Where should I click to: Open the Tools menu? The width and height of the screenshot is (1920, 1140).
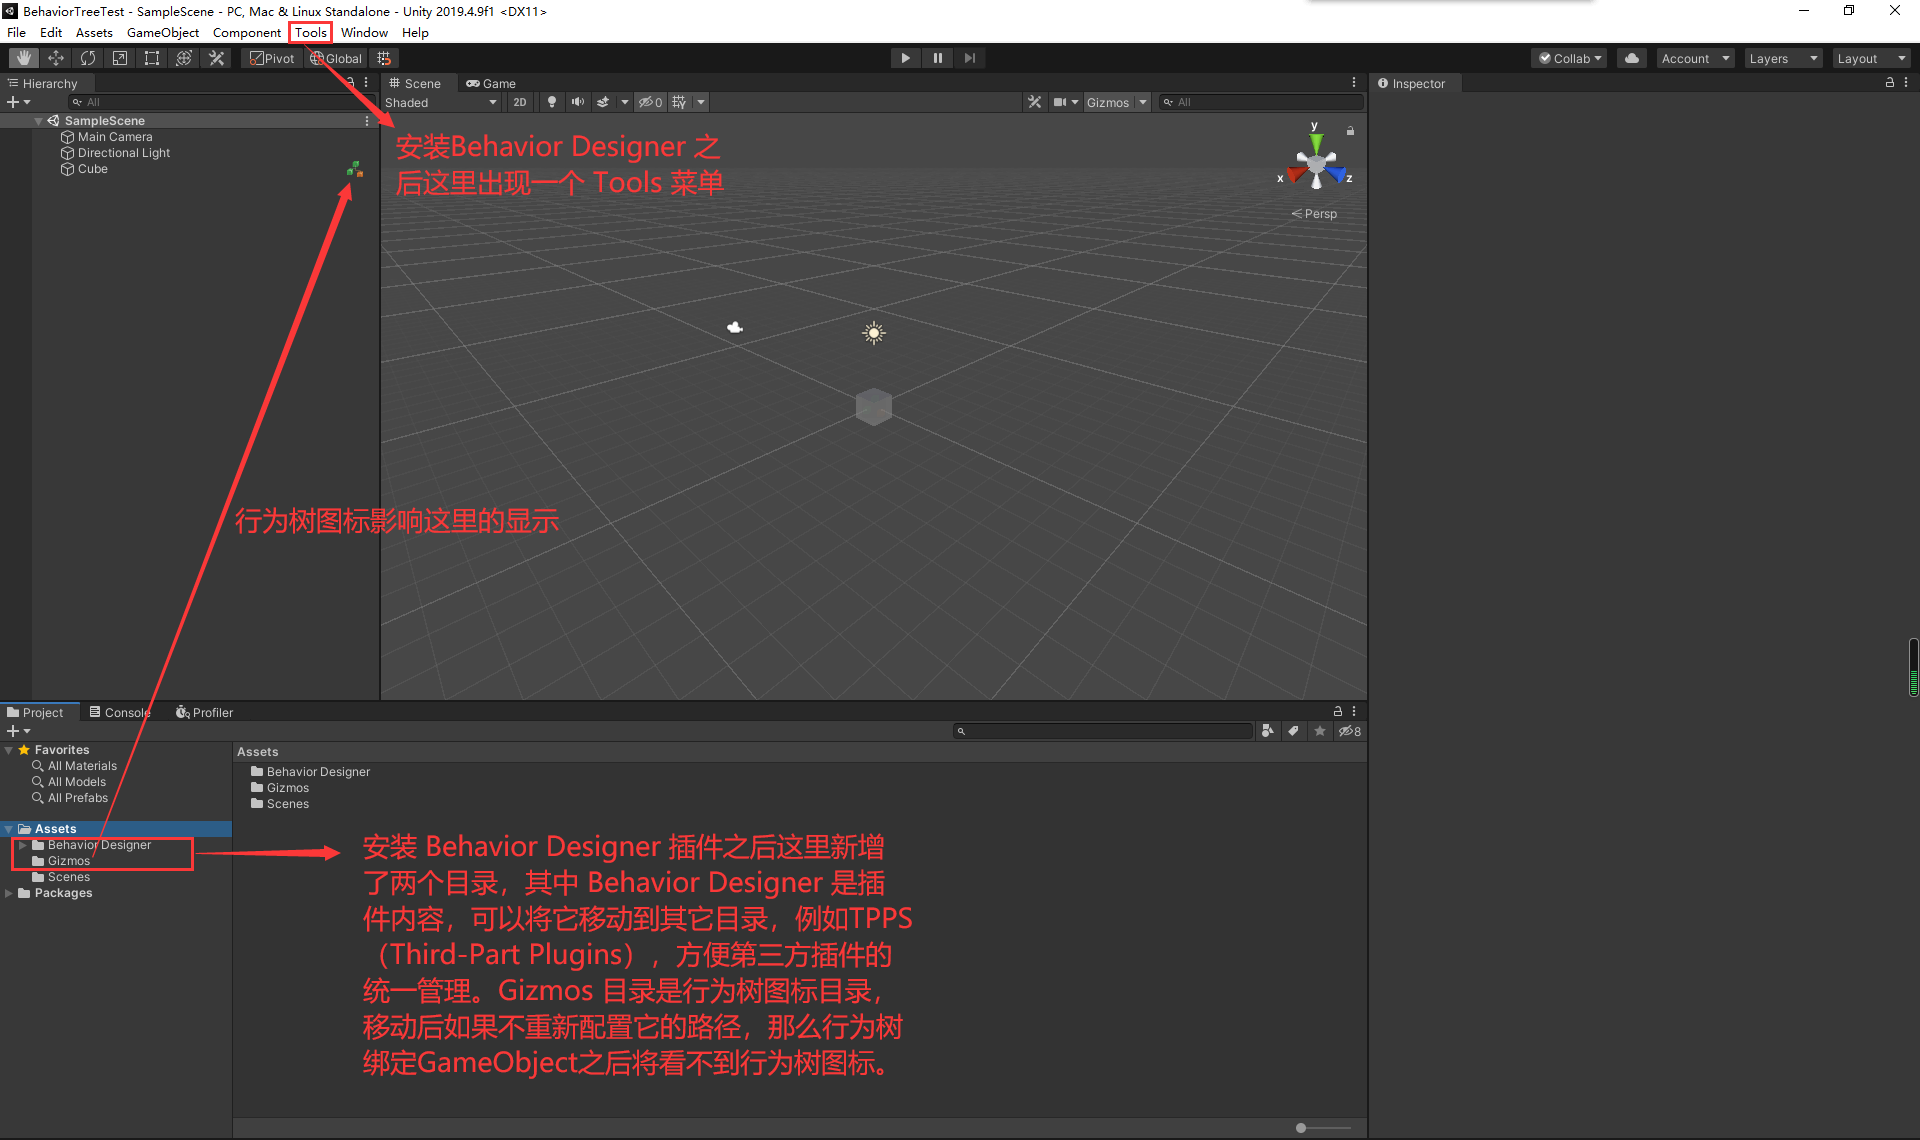click(309, 31)
